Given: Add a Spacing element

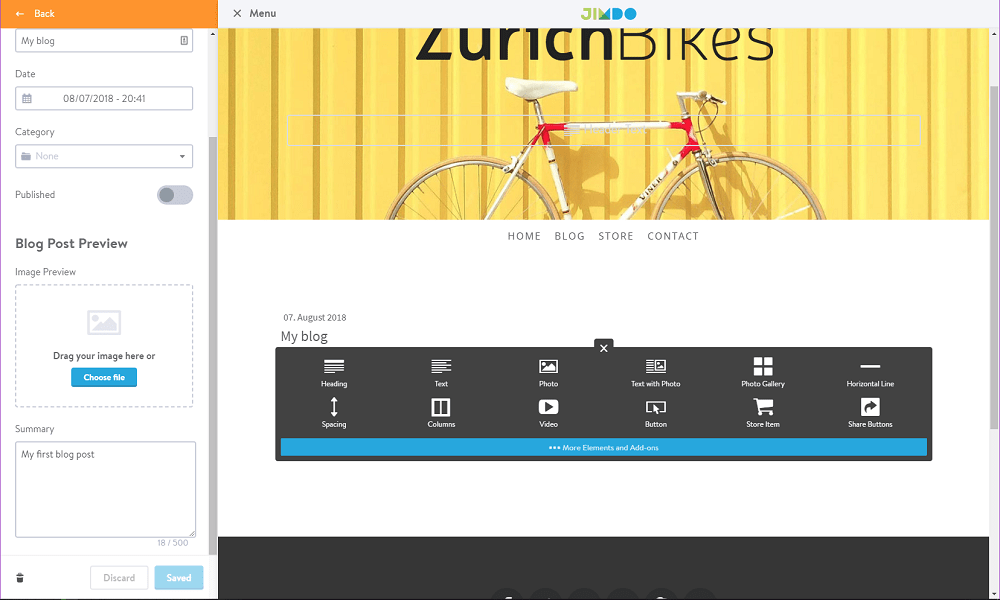Looking at the screenshot, I should [x=334, y=413].
